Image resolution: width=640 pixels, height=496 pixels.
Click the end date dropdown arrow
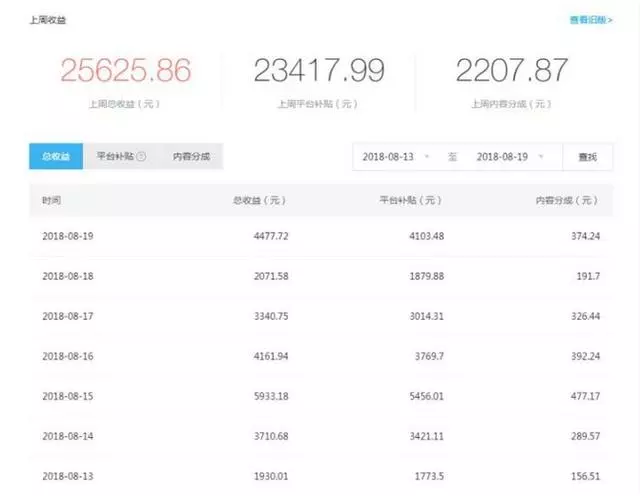[541, 156]
